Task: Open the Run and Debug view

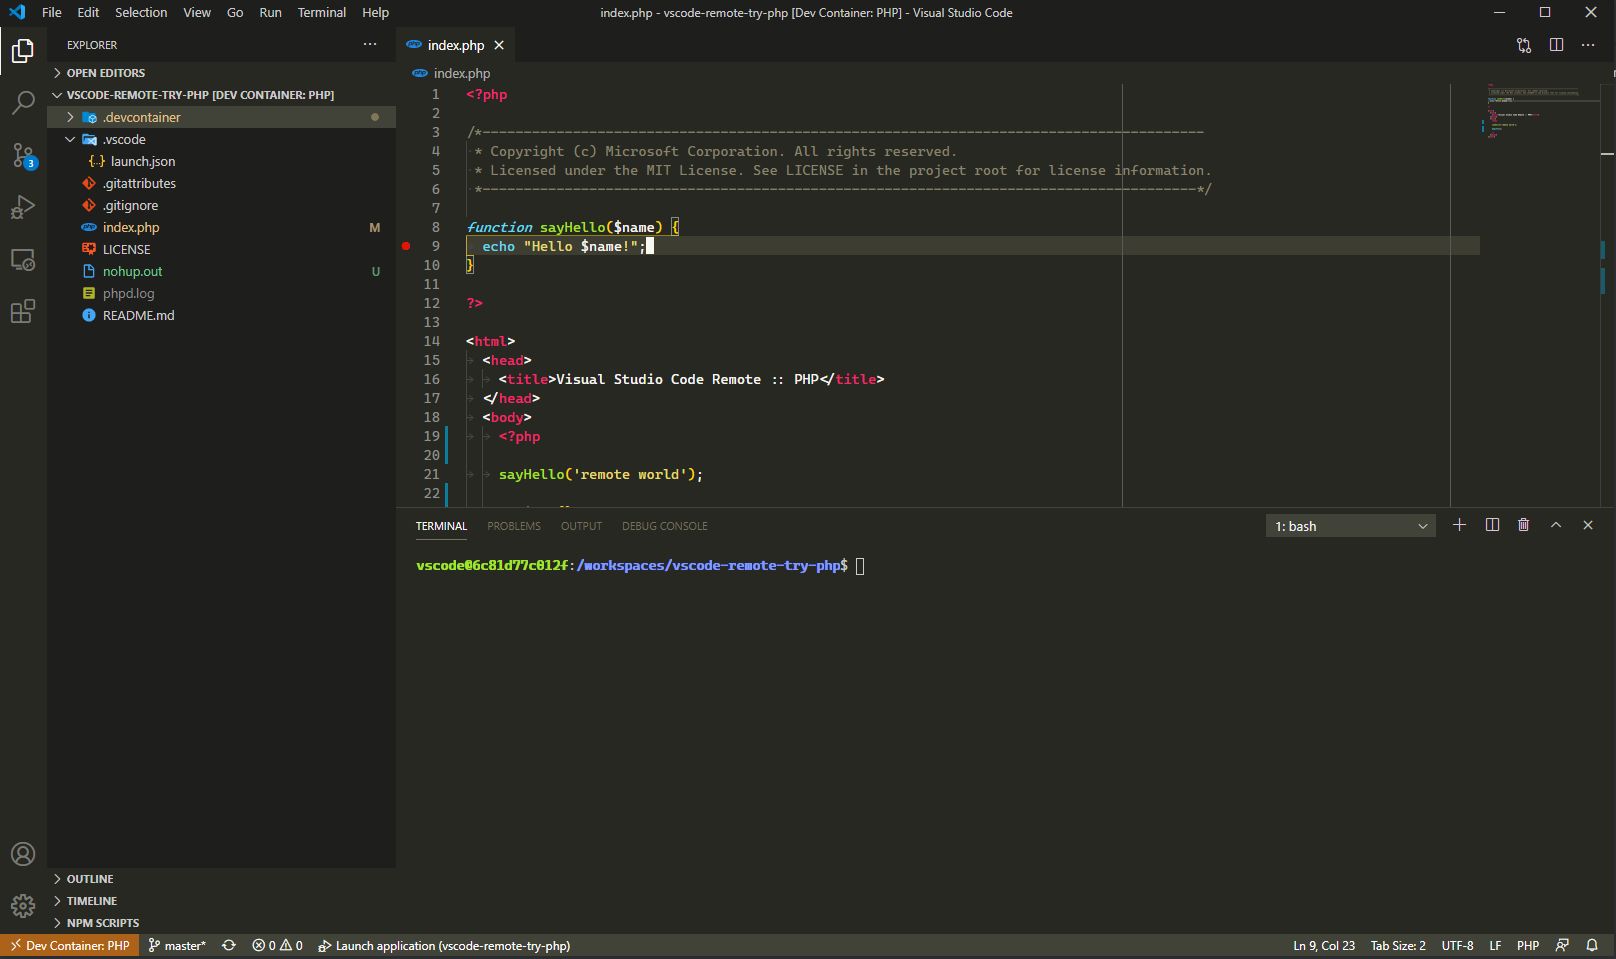Action: point(23,207)
